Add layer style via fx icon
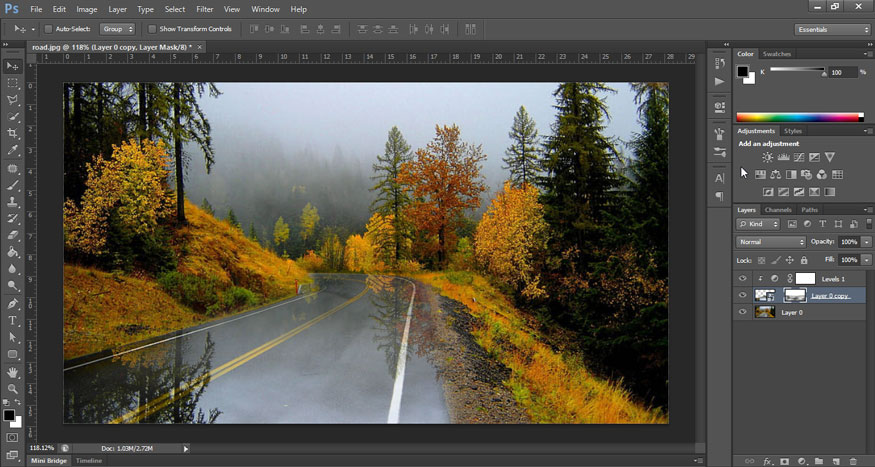 click(x=768, y=461)
